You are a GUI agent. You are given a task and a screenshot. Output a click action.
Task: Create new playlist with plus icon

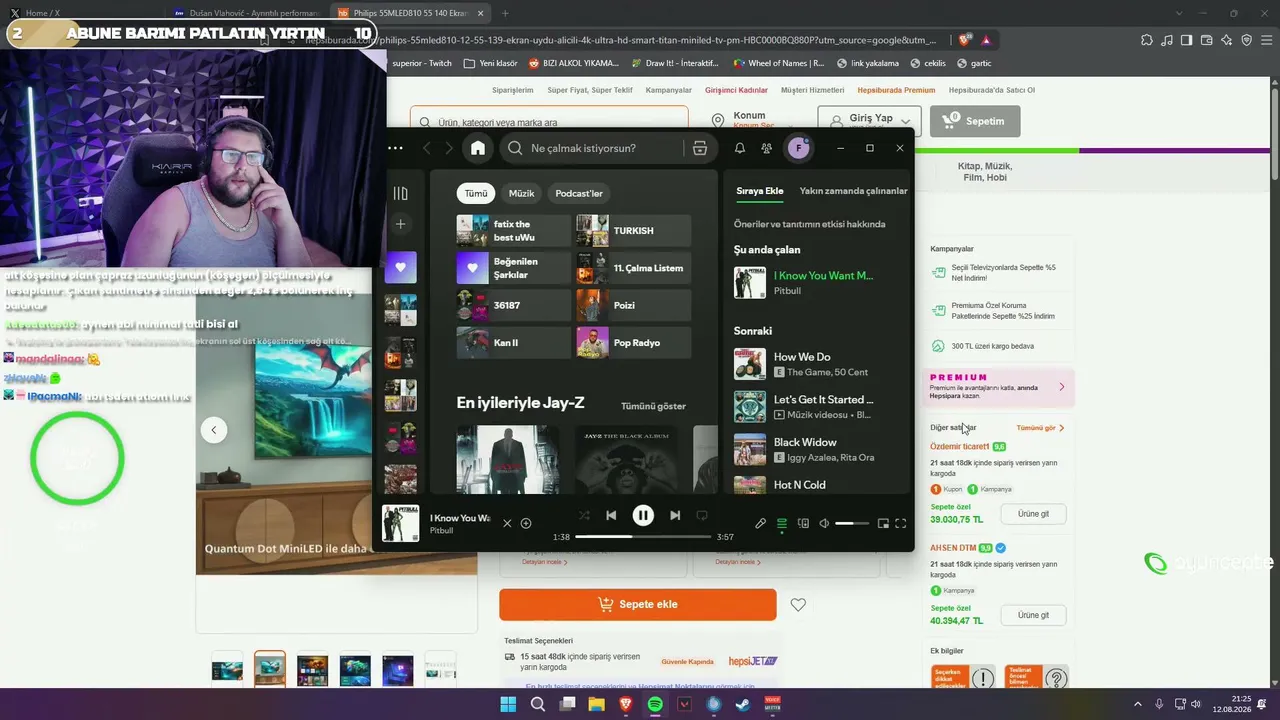click(401, 224)
